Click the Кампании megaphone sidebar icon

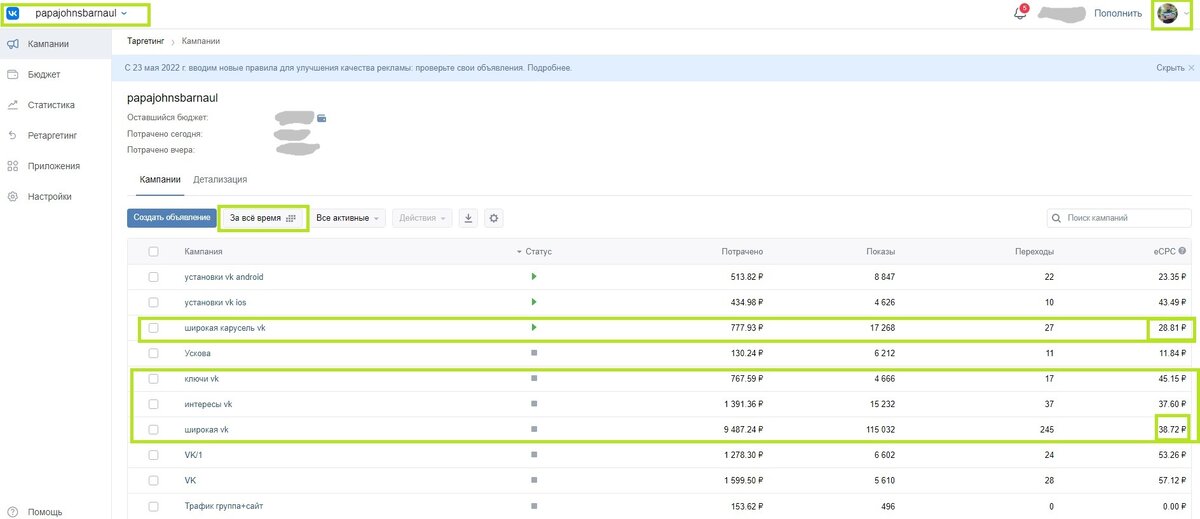13,44
